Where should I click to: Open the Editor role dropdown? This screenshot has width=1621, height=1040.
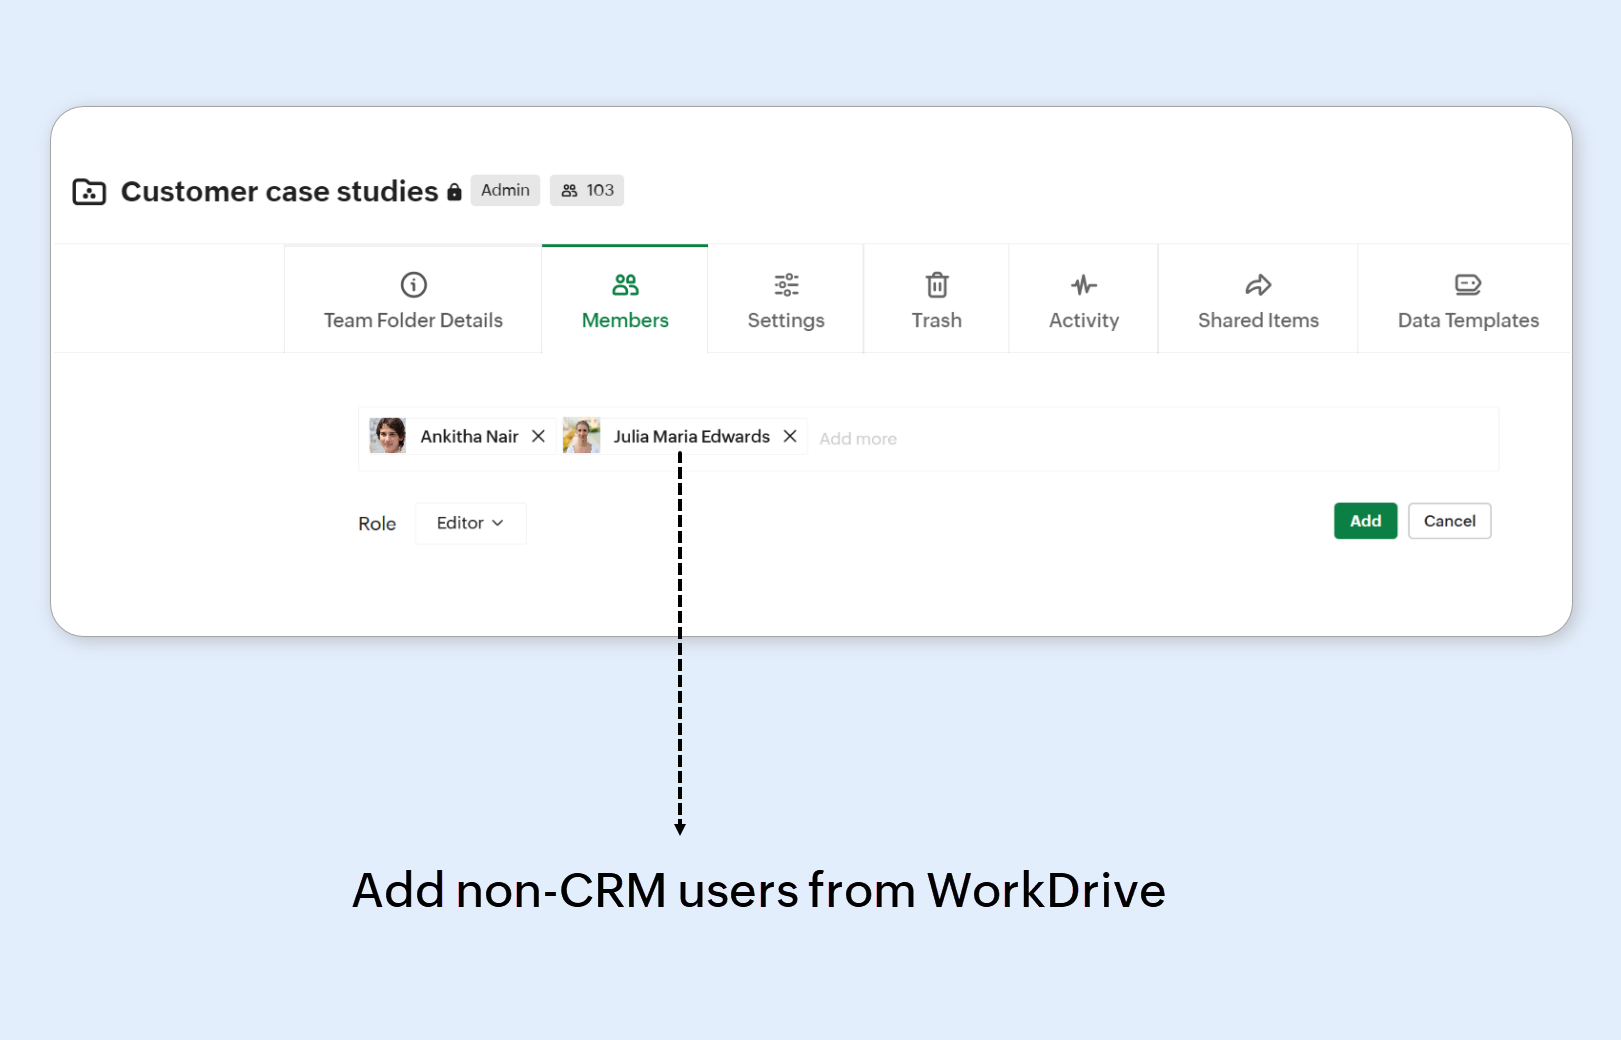tap(469, 523)
